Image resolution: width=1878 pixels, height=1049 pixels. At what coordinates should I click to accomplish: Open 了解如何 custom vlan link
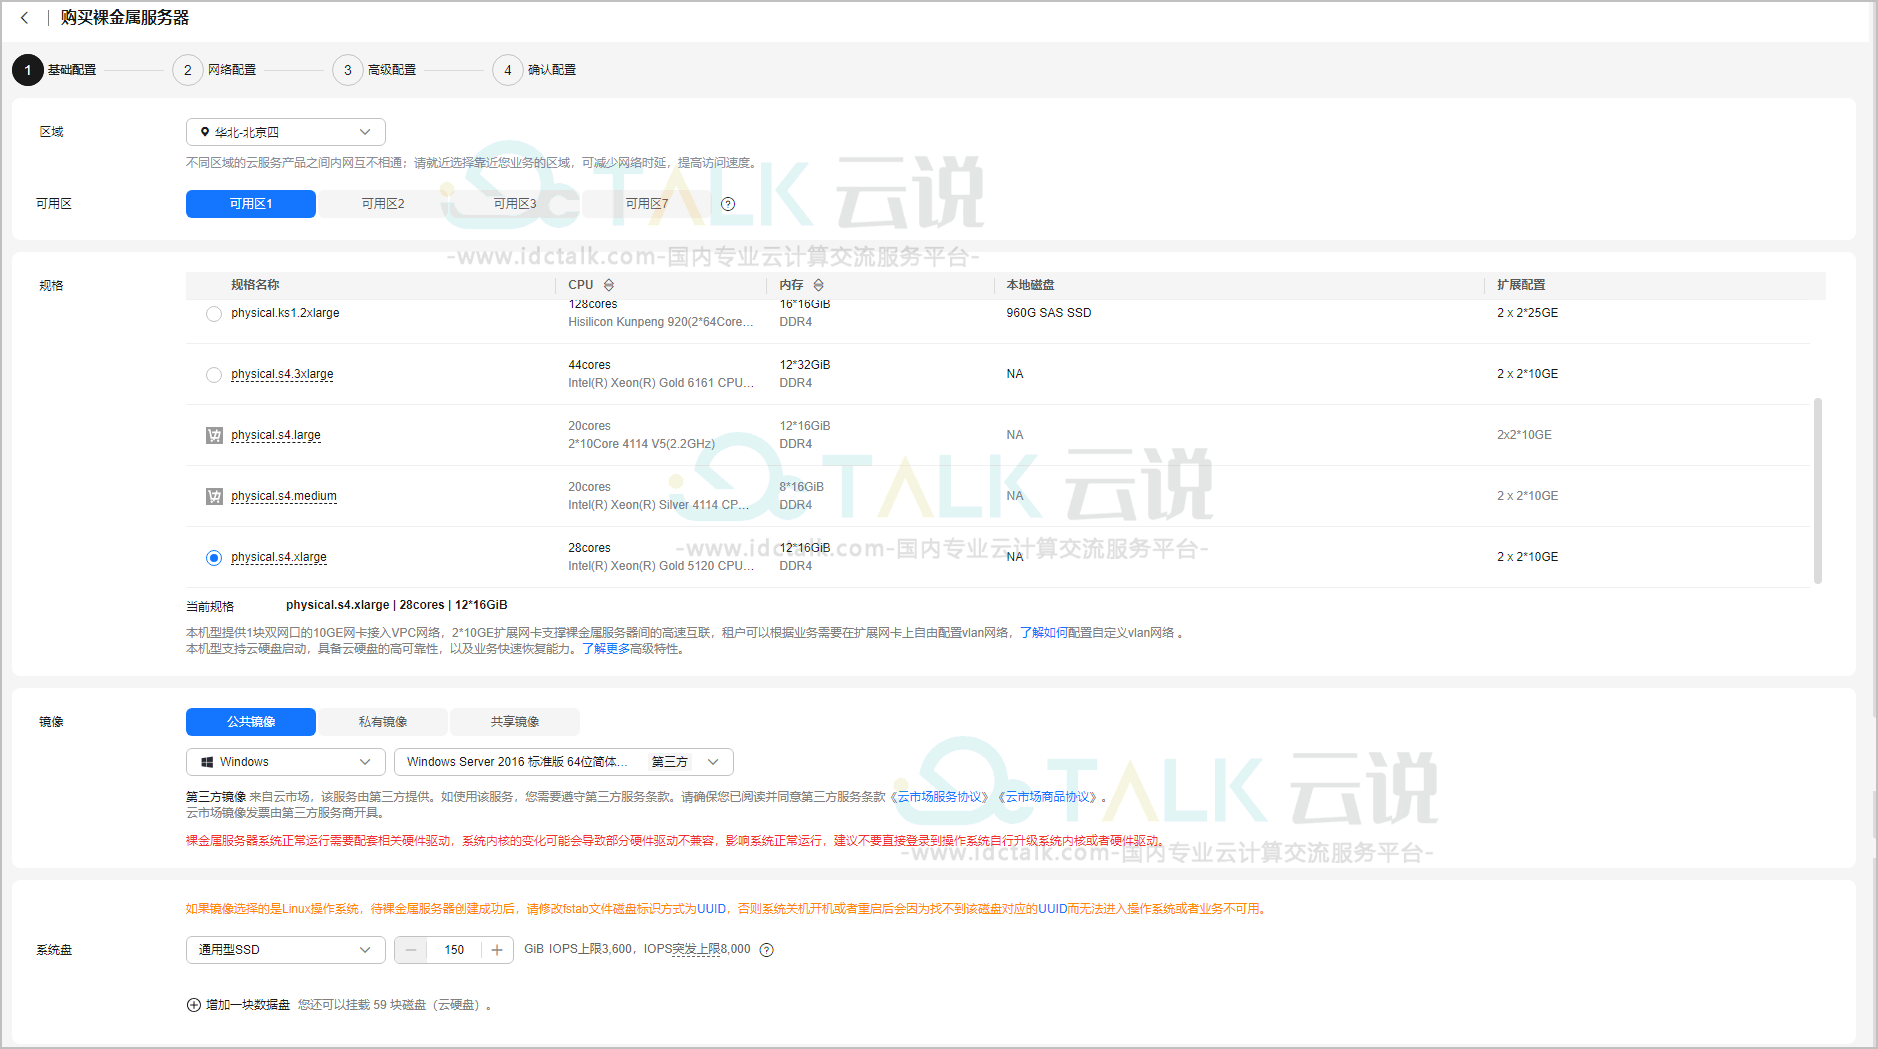pos(1043,633)
